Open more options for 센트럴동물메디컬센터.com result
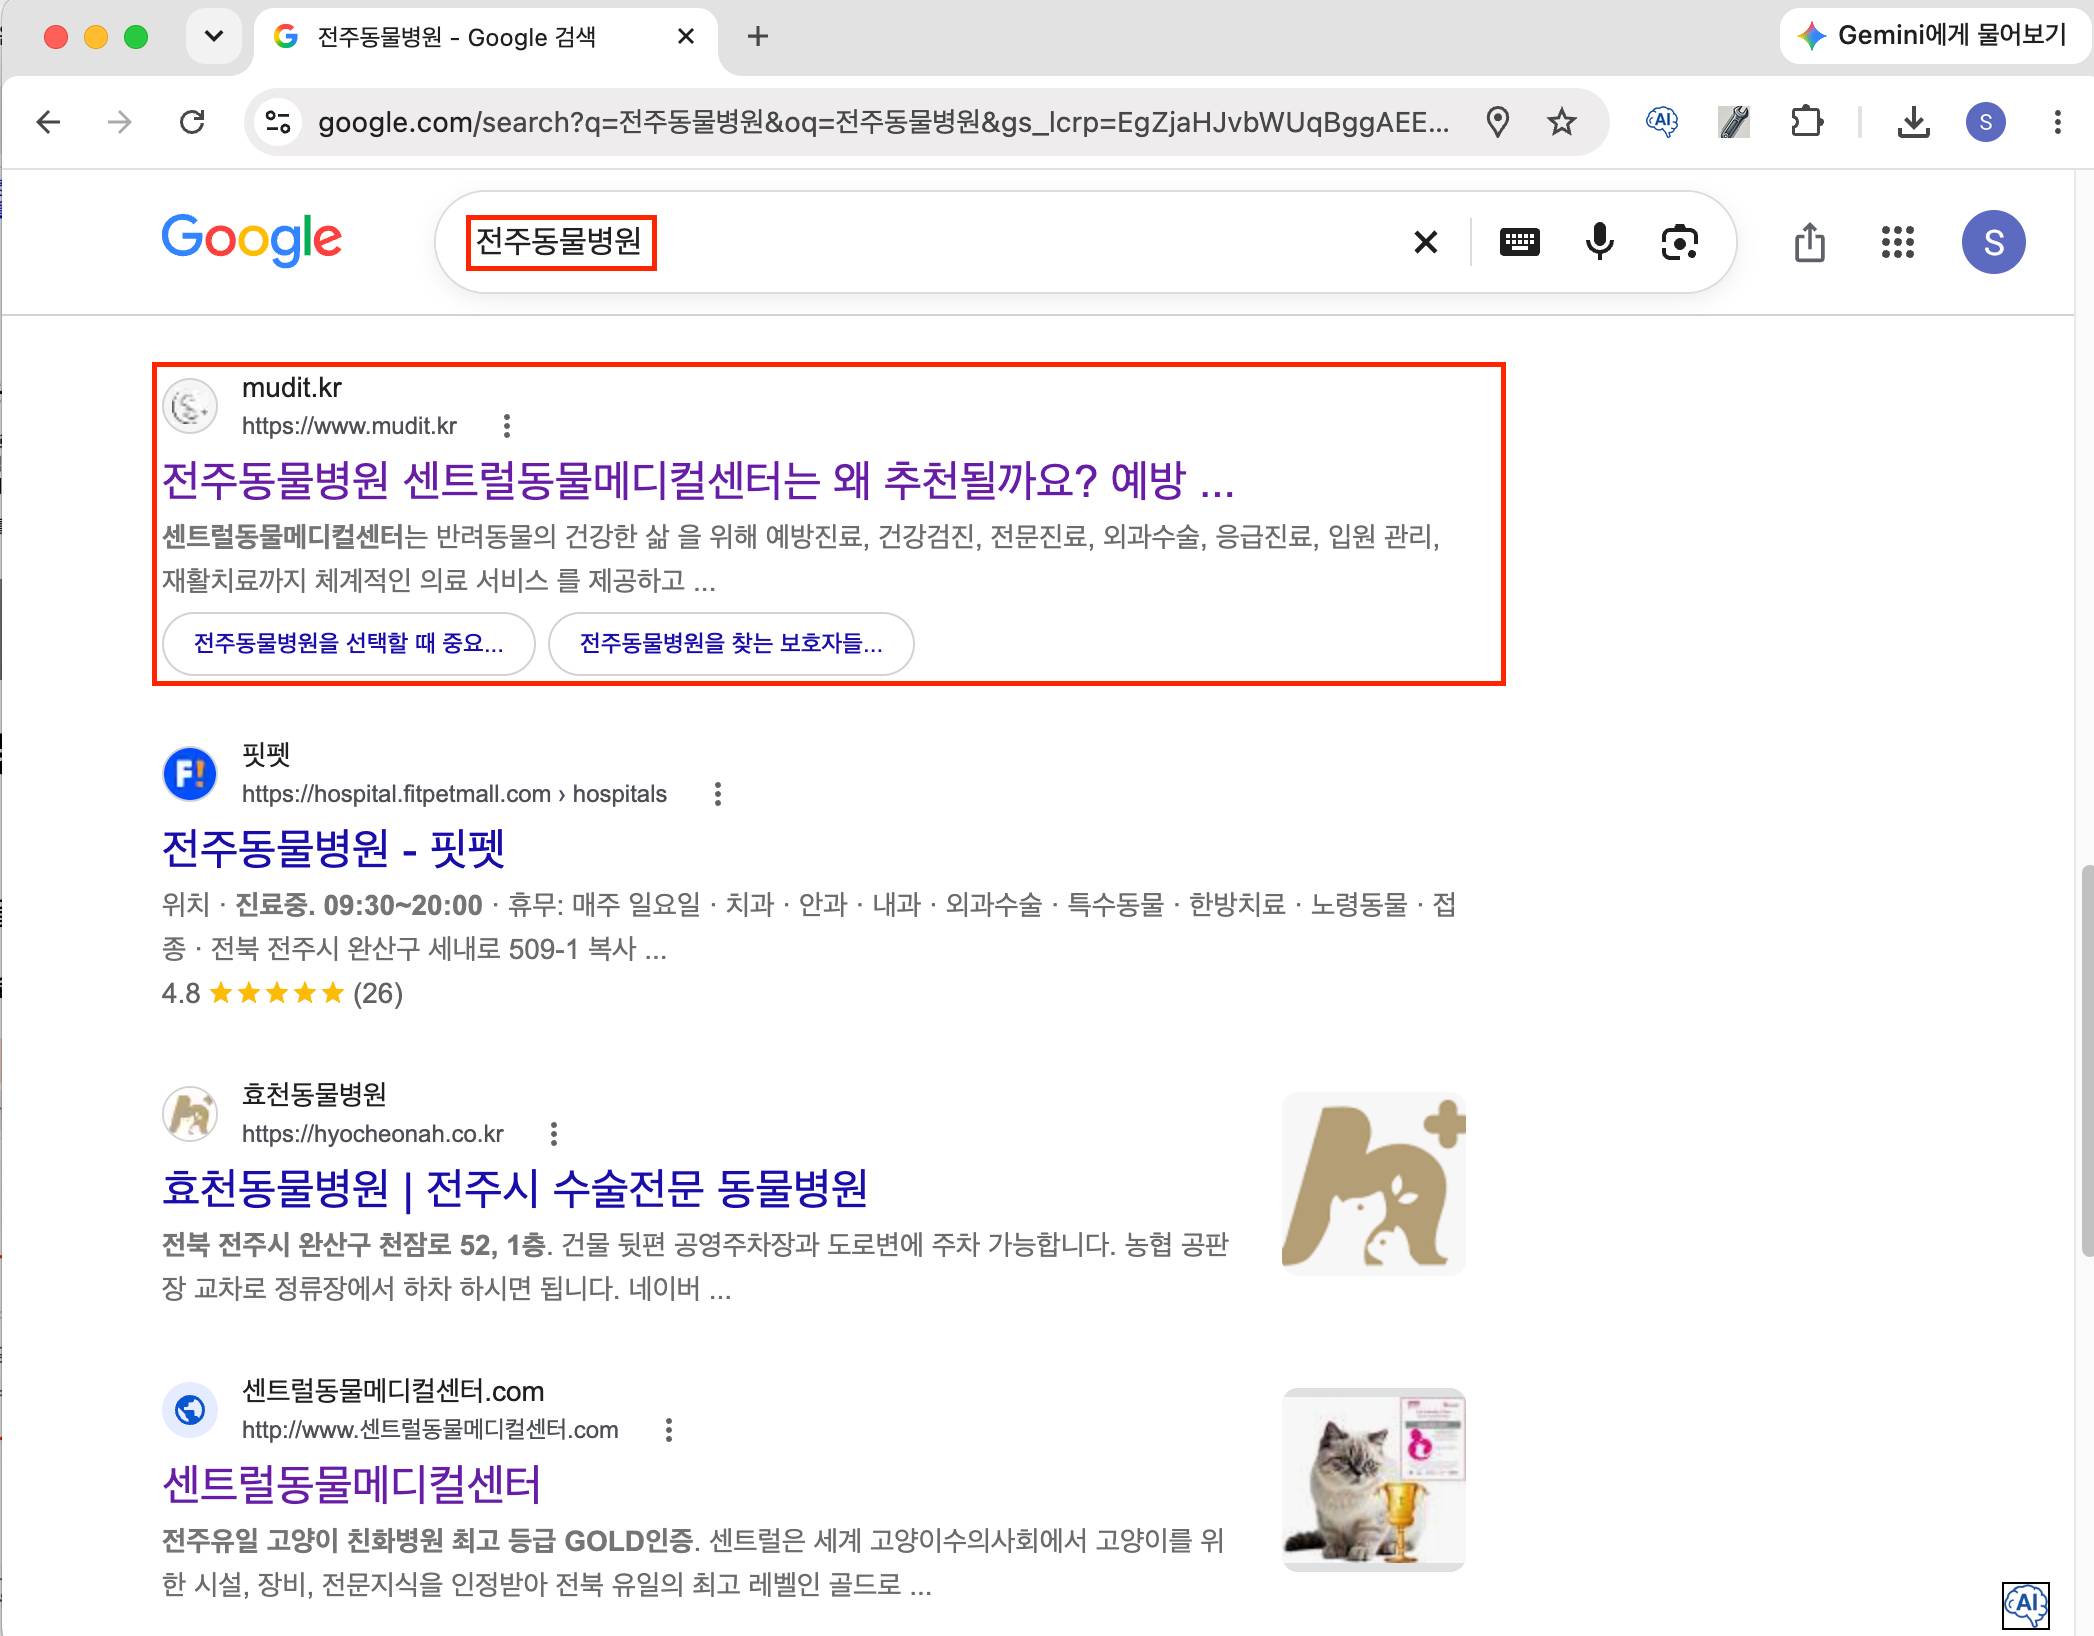 (x=669, y=1429)
